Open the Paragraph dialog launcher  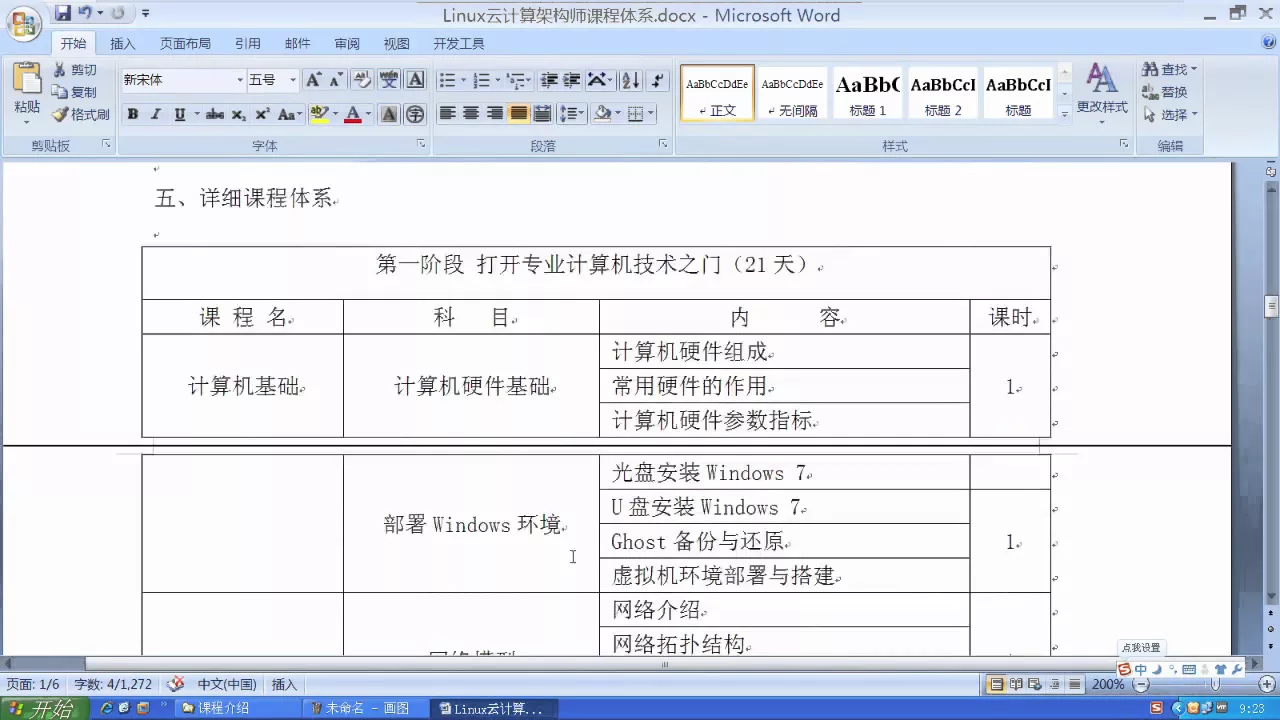[x=663, y=145]
